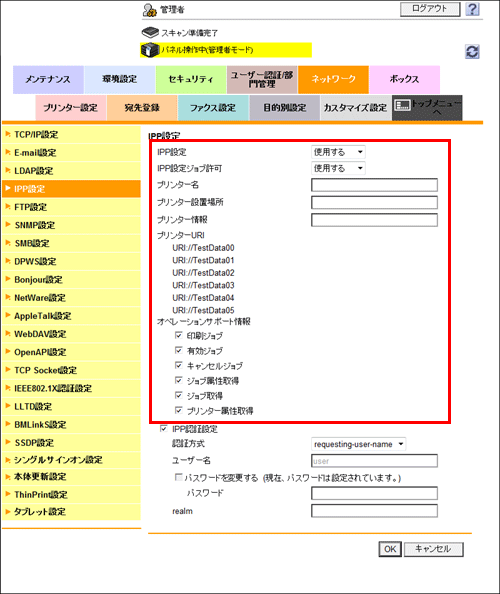The height and width of the screenshot is (594, 500).
Task: Toggle the ジョブ属性取得 checkbox
Action: tap(179, 380)
